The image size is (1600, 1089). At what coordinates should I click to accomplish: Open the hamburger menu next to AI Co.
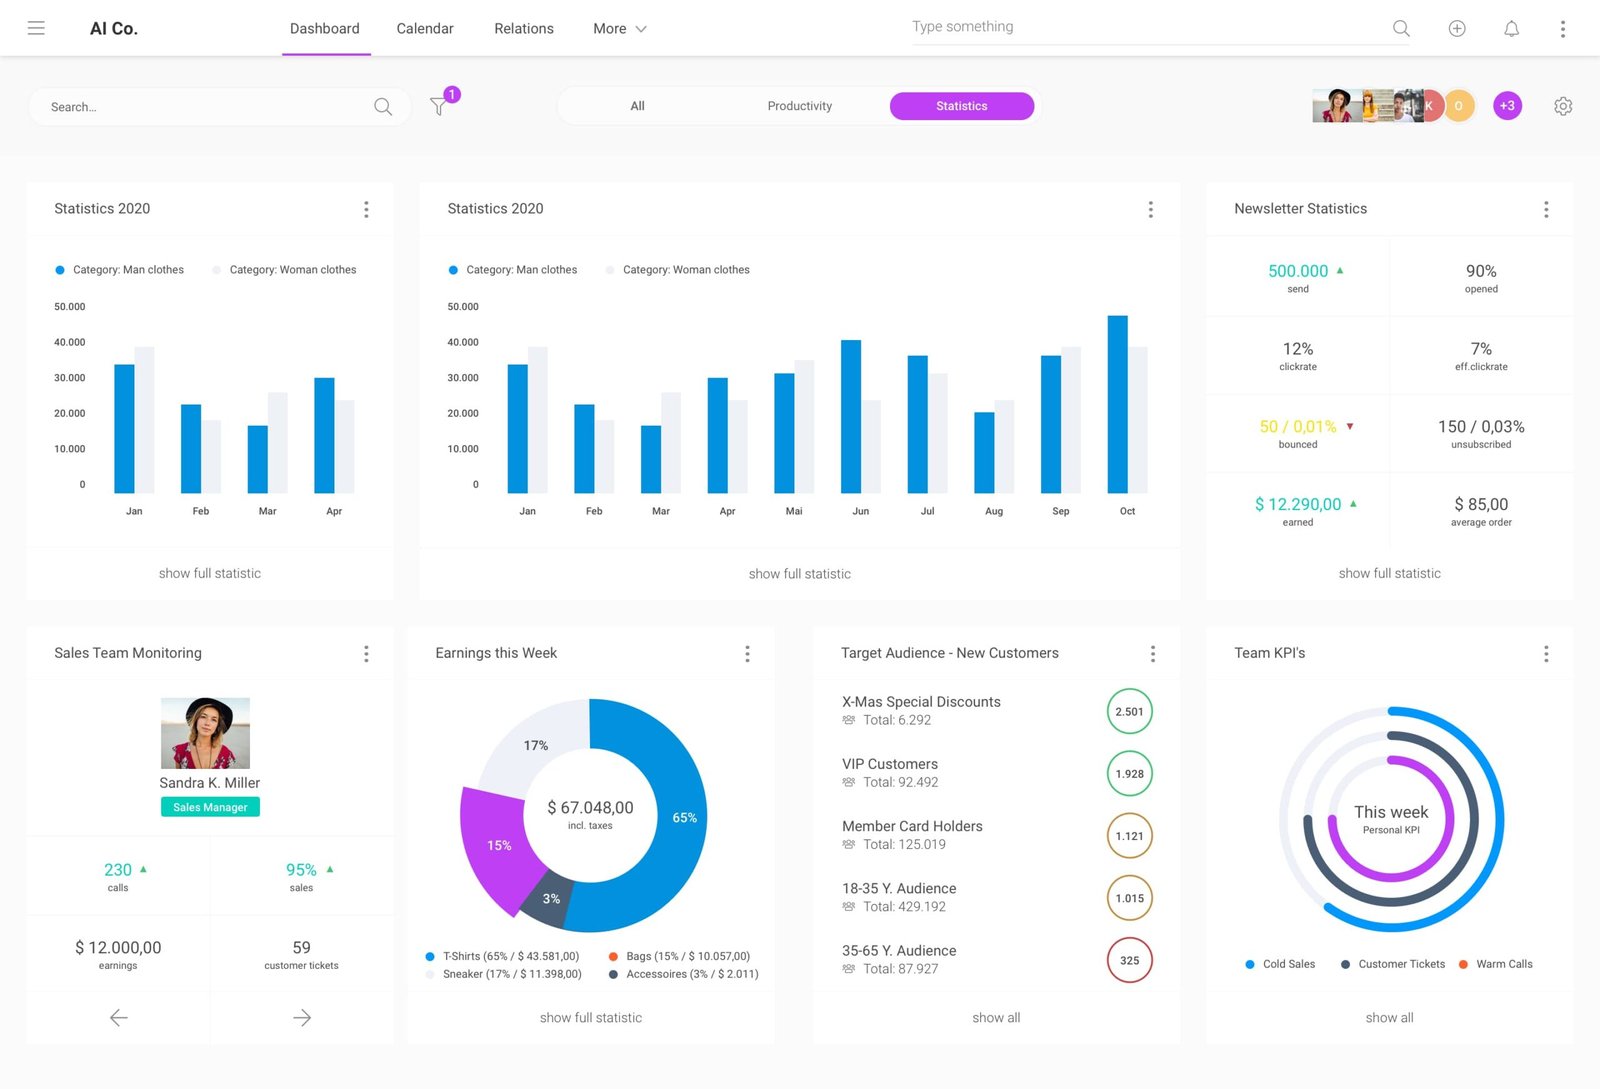click(x=36, y=28)
